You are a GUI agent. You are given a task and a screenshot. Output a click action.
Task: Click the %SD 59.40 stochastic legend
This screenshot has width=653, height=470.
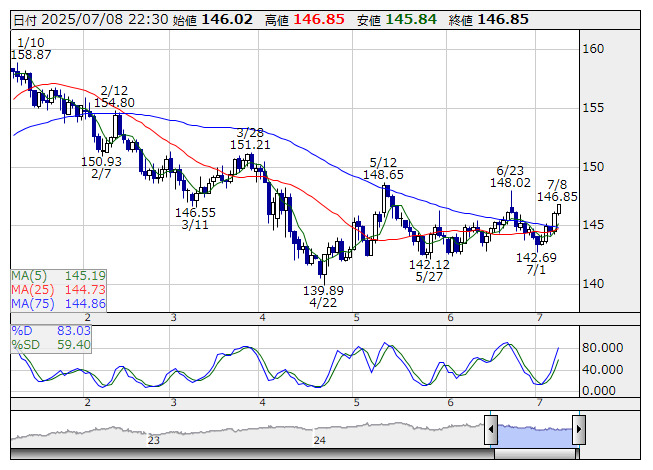click(51, 345)
